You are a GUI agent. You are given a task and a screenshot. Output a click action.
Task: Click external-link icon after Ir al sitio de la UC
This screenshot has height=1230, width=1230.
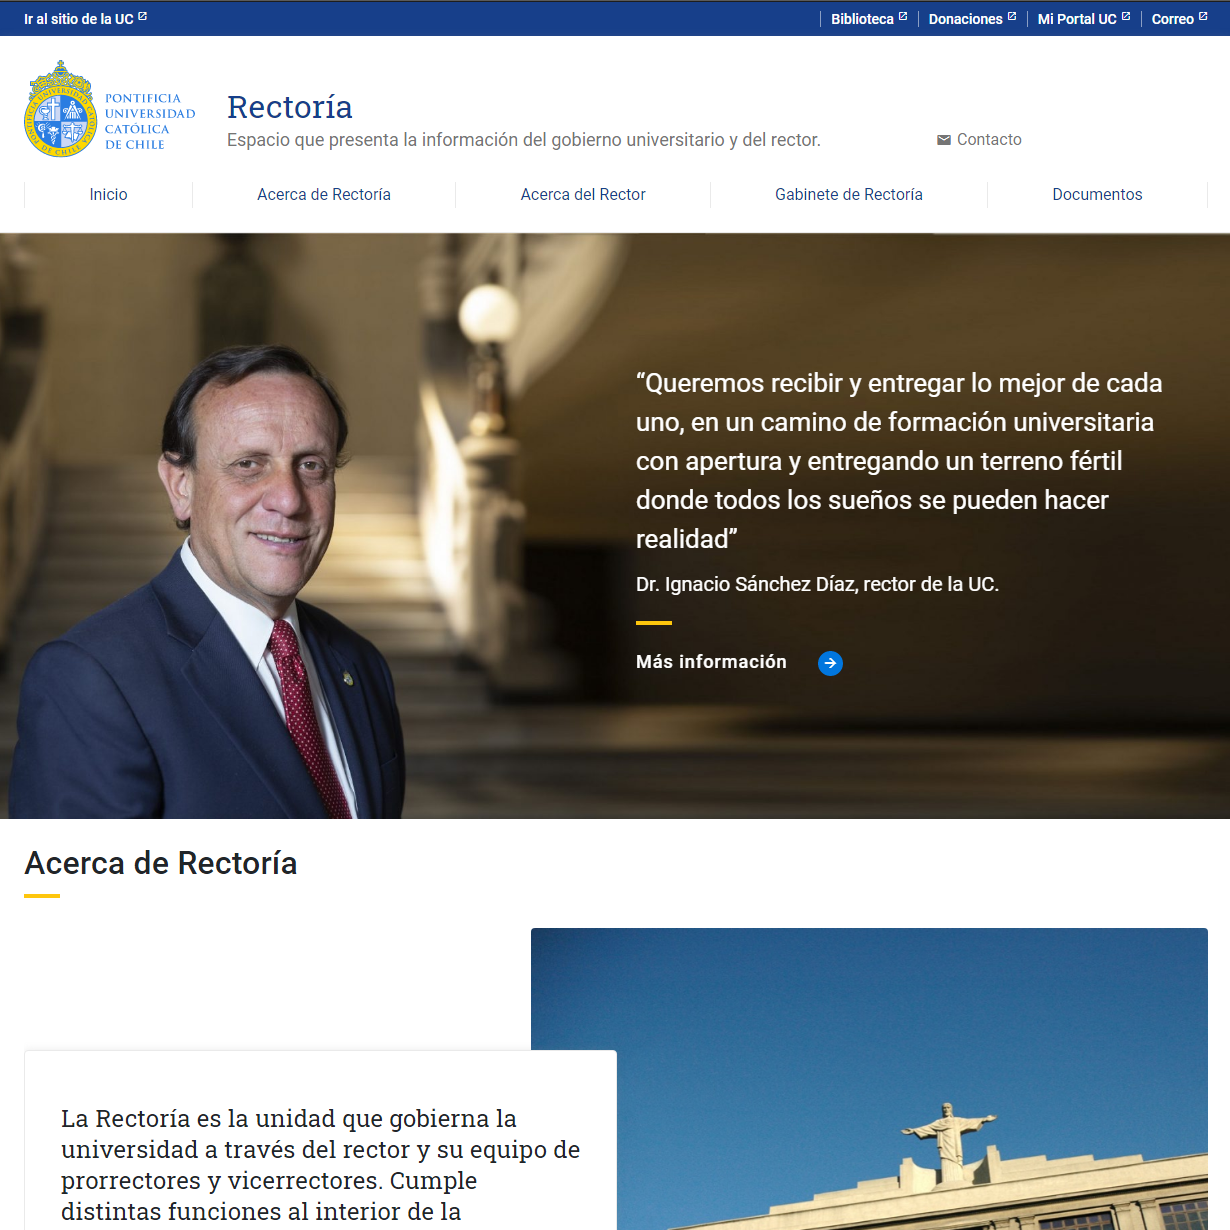(143, 16)
